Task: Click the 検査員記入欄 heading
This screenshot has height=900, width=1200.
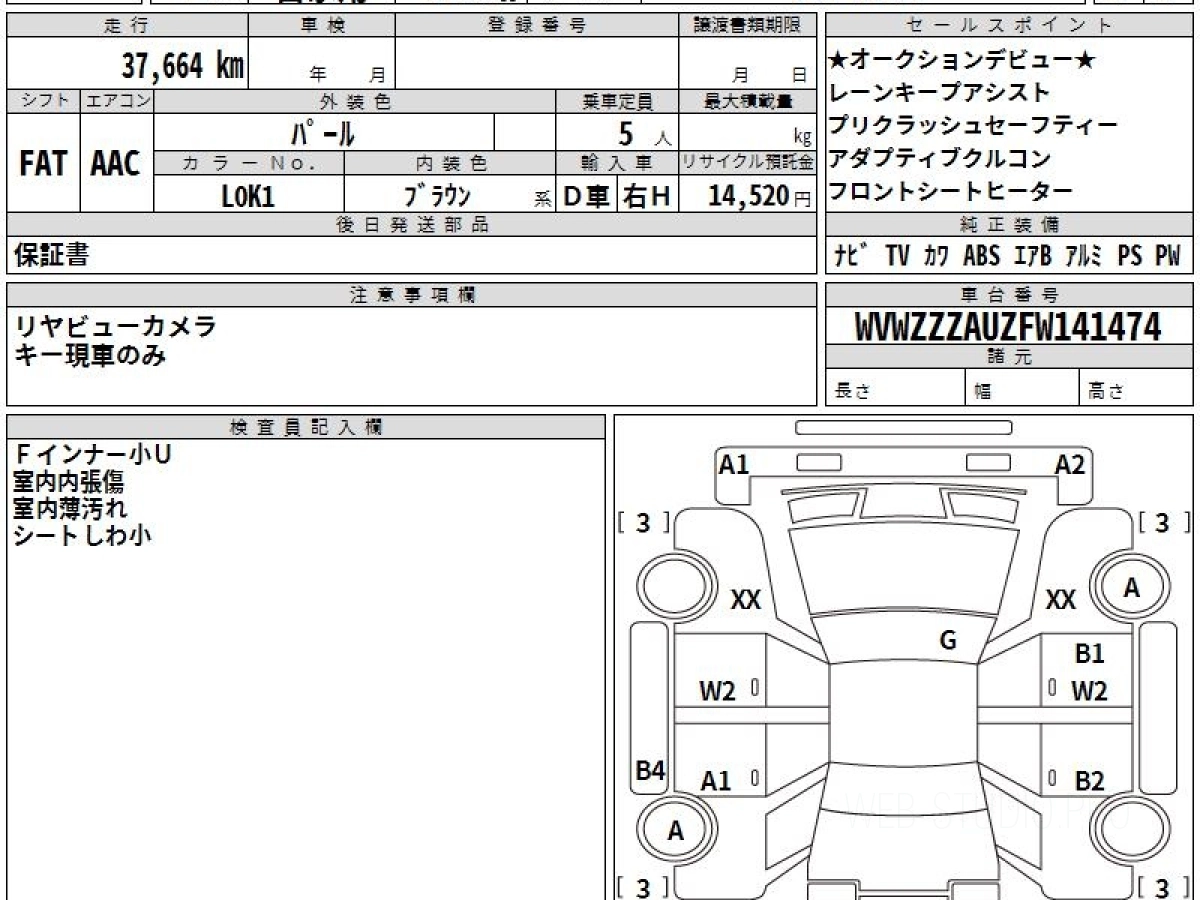Action: coord(306,426)
